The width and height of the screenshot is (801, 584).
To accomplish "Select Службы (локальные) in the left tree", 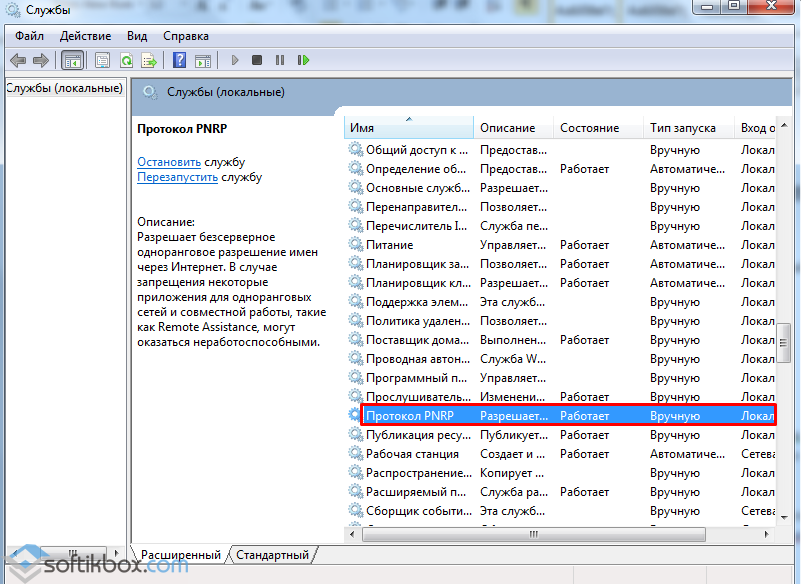I will 64,88.
